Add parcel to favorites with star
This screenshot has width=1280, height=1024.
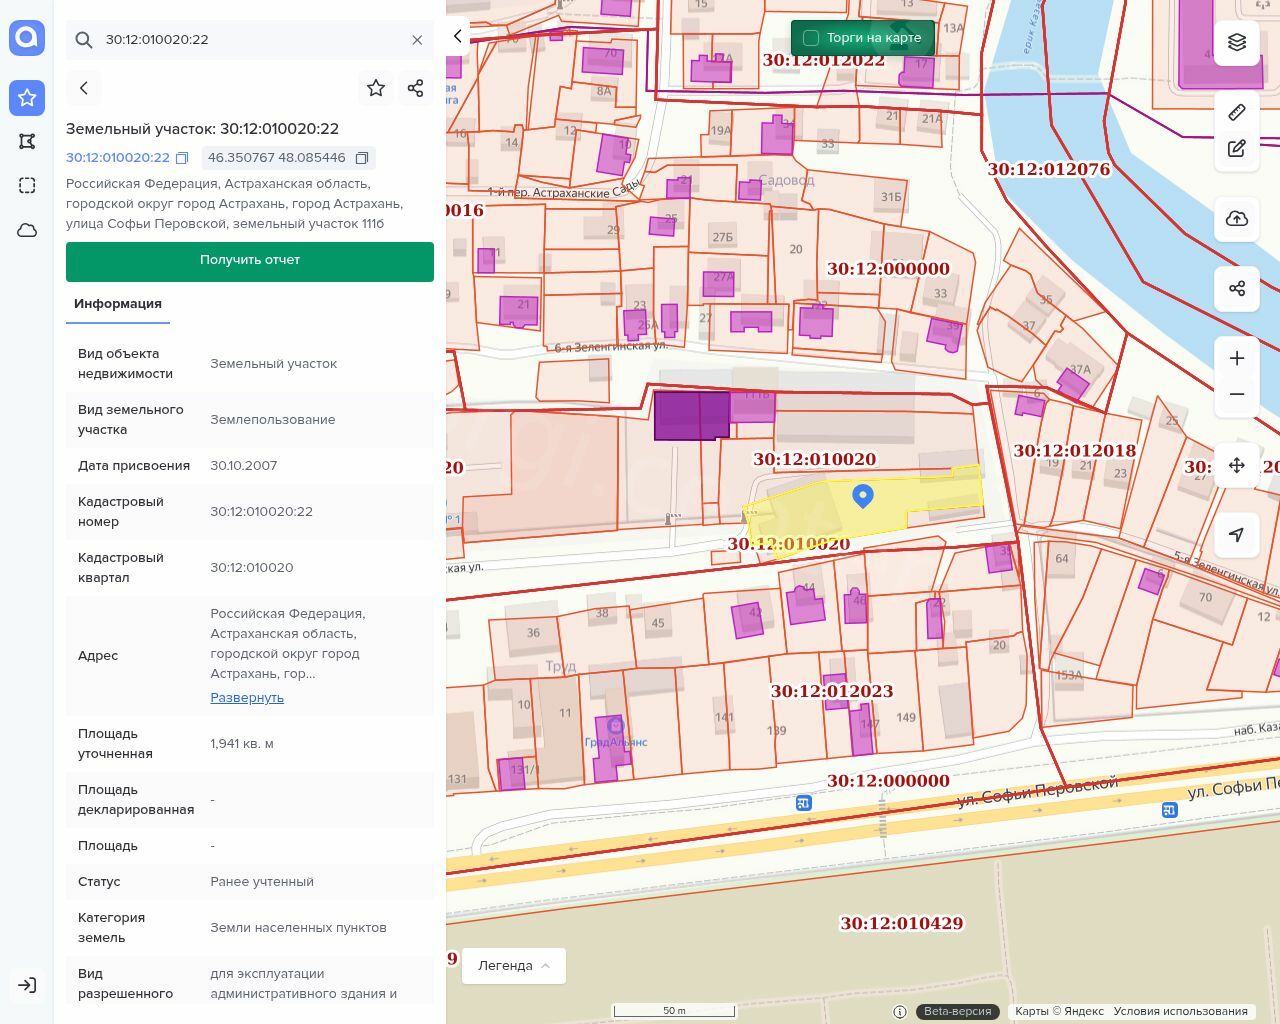click(x=376, y=88)
